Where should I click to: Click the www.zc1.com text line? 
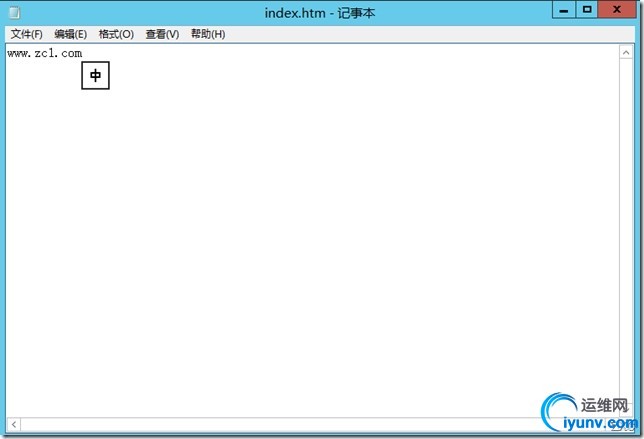pyautogui.click(x=44, y=53)
